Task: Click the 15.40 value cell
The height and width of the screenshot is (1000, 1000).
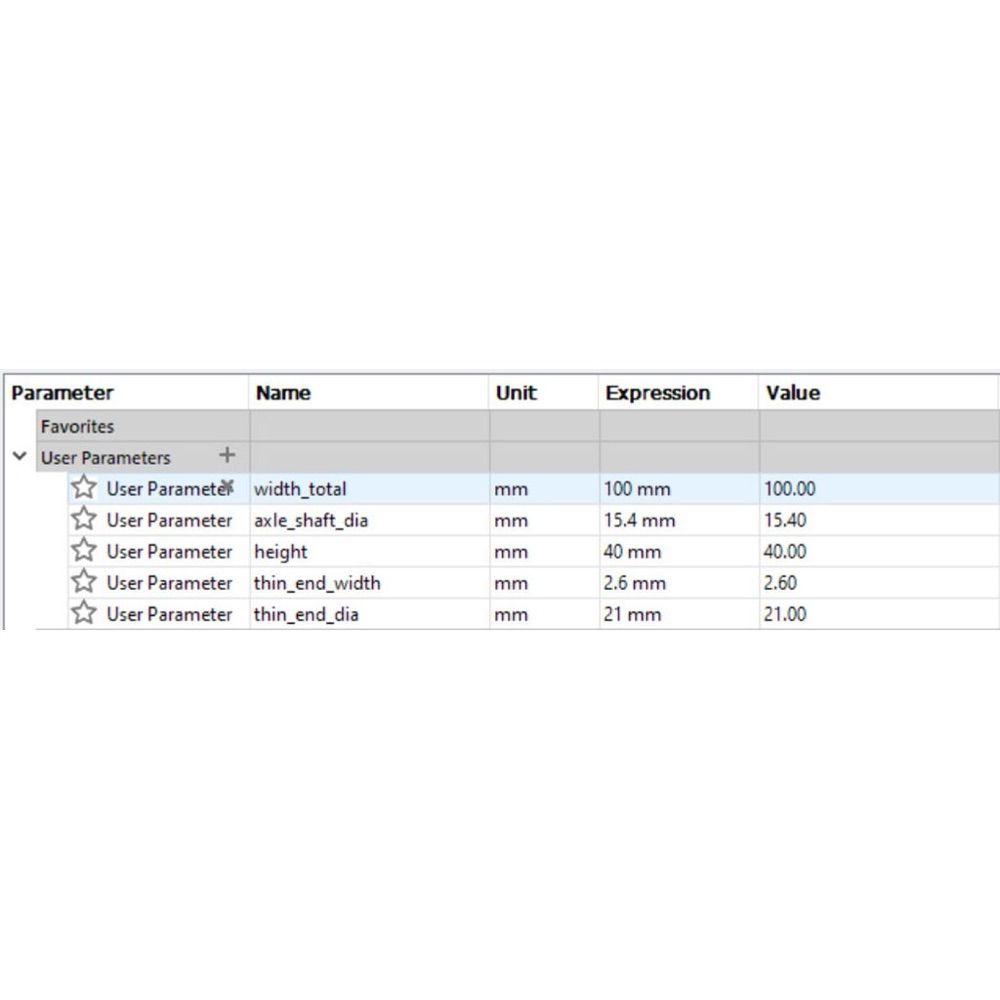Action: pos(879,520)
